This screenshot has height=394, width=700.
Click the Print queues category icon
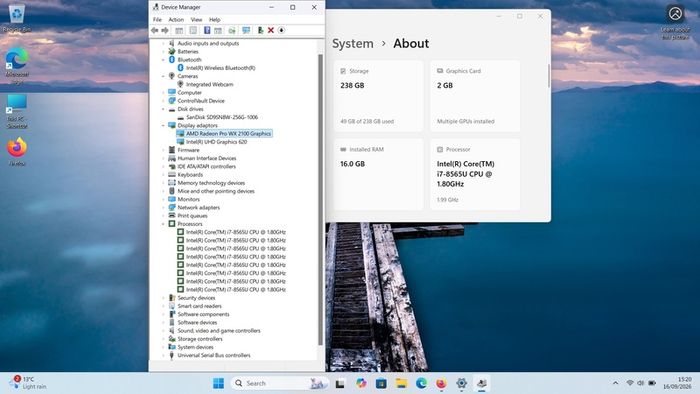click(172, 216)
